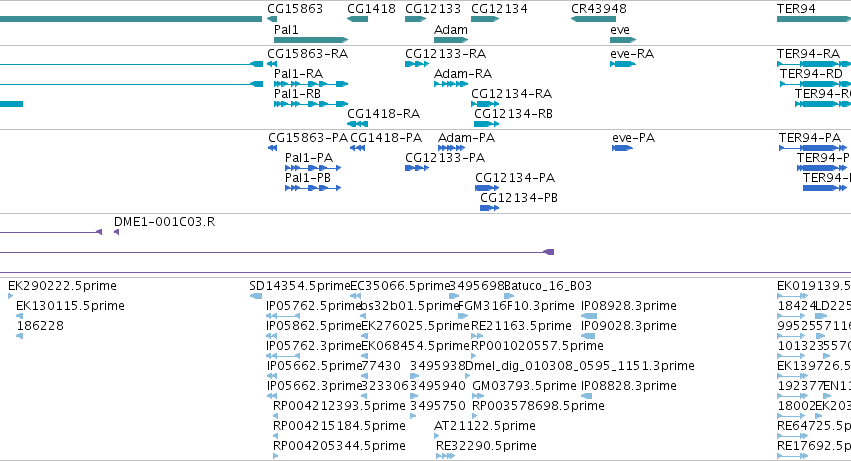Click the CR43948 gene label

[x=599, y=9]
